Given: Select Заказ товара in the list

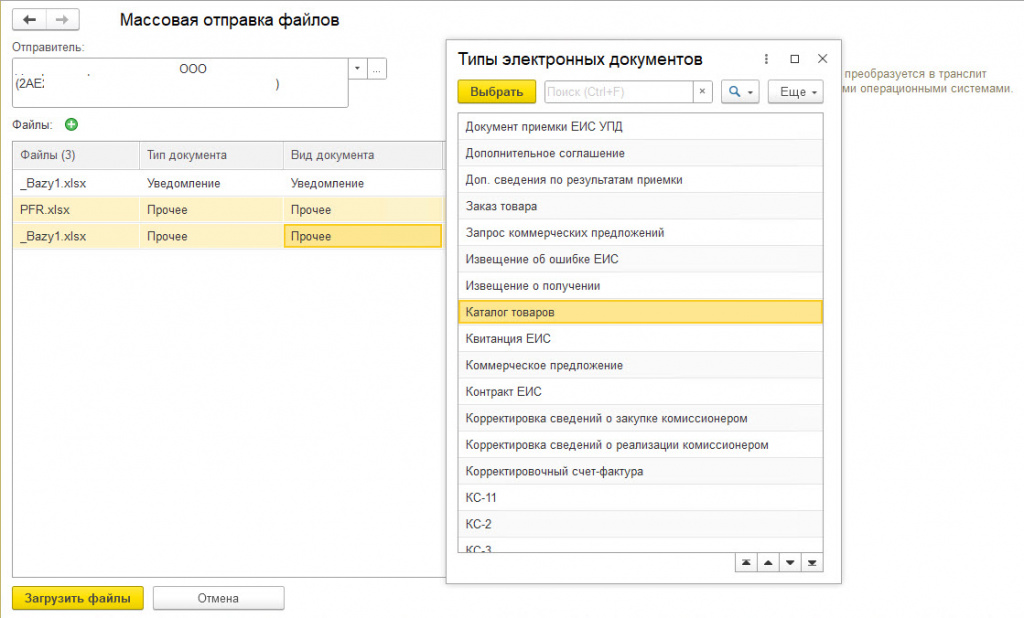Looking at the screenshot, I should point(501,206).
